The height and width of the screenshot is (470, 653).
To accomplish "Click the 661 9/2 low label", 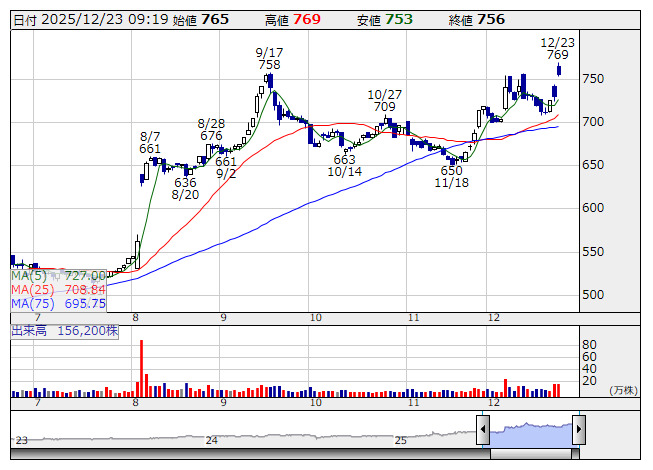I will point(226,167).
